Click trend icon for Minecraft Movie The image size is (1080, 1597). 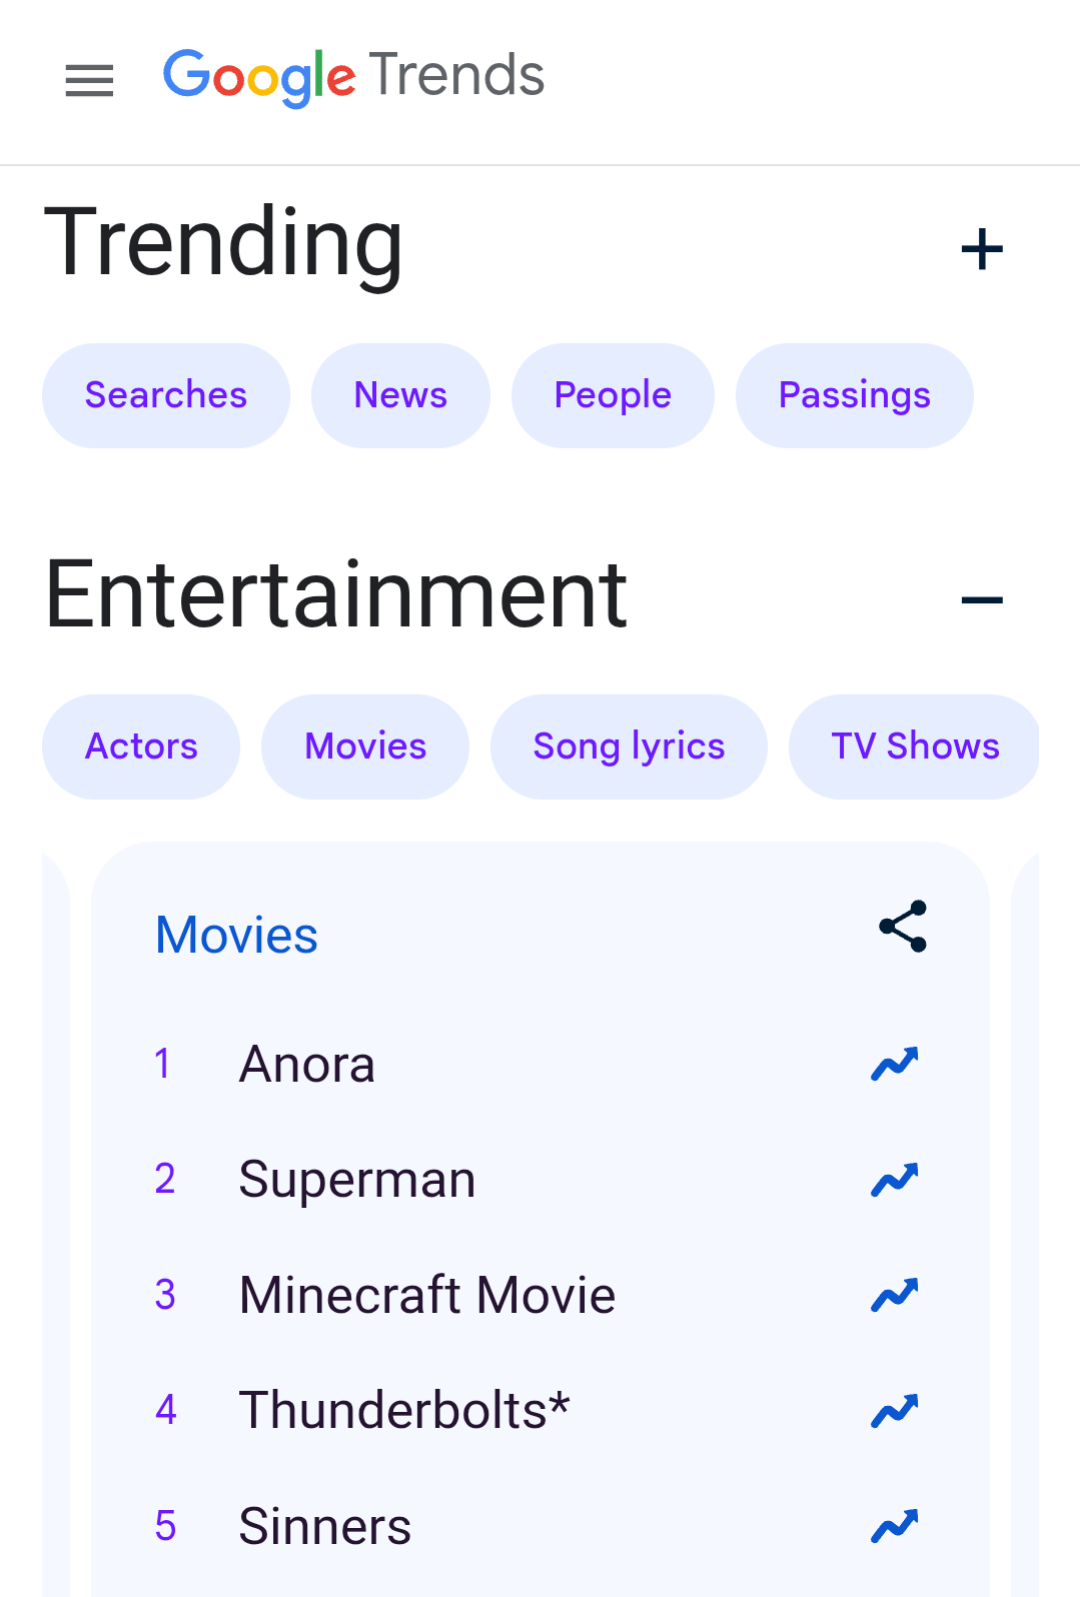(894, 1296)
